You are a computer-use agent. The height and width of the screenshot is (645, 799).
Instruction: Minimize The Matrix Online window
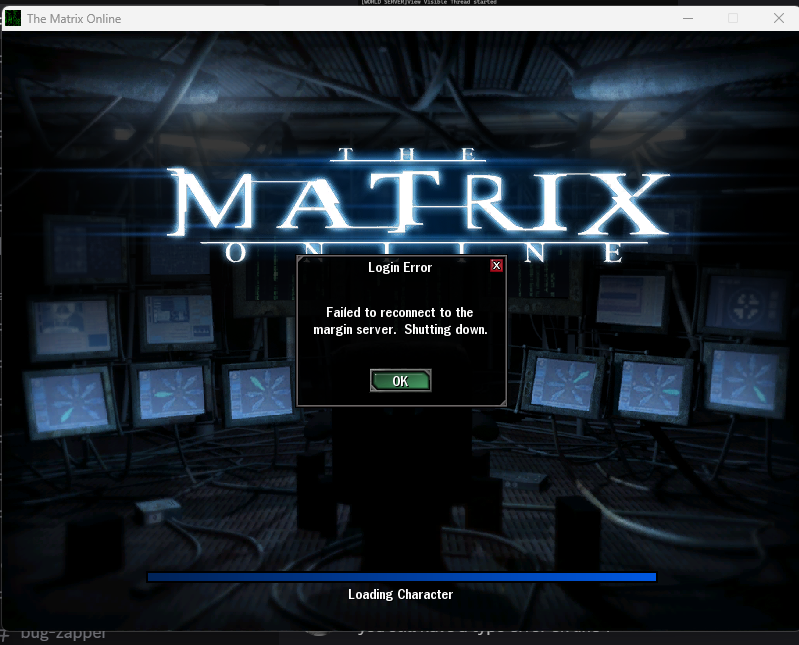pos(686,18)
